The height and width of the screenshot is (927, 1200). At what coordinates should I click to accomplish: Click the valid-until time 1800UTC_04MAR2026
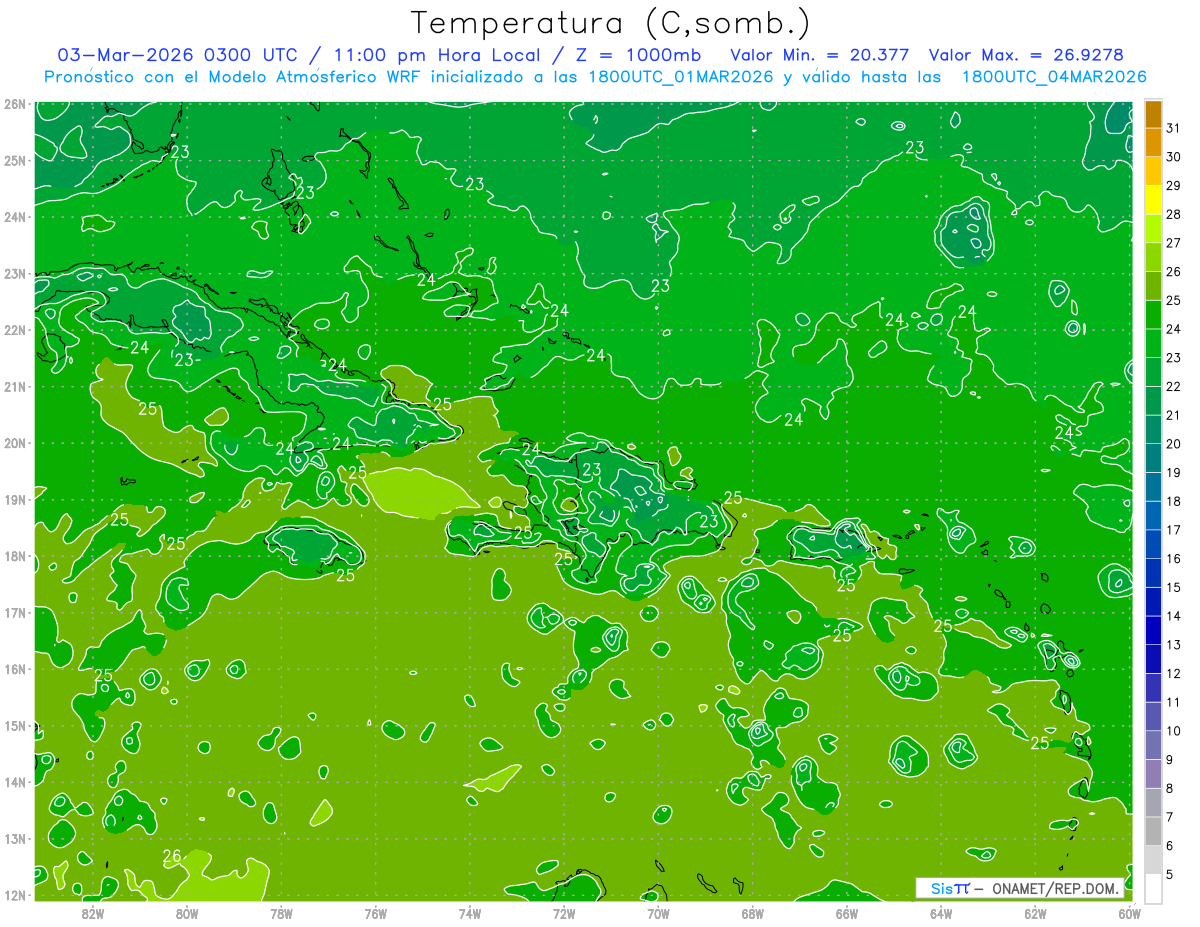pos(1053,77)
